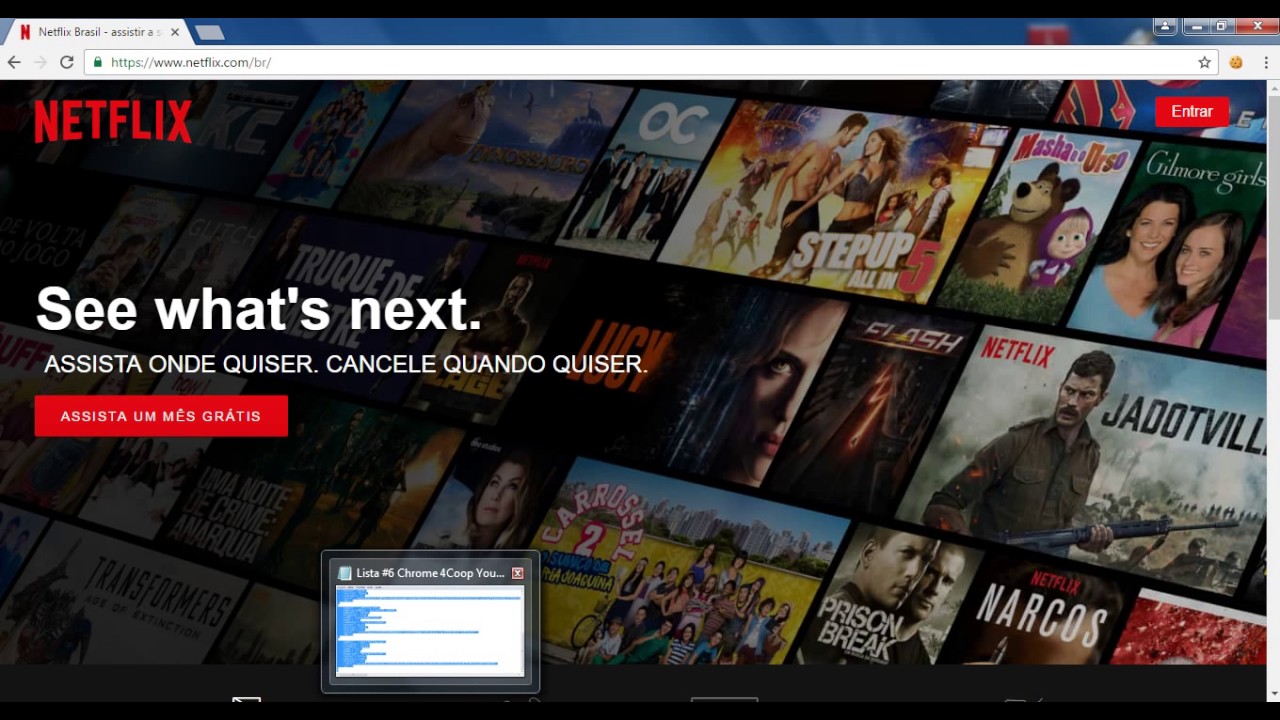The width and height of the screenshot is (1280, 720).
Task: Click the page vertical scrollbar thumb
Action: [x=1273, y=208]
